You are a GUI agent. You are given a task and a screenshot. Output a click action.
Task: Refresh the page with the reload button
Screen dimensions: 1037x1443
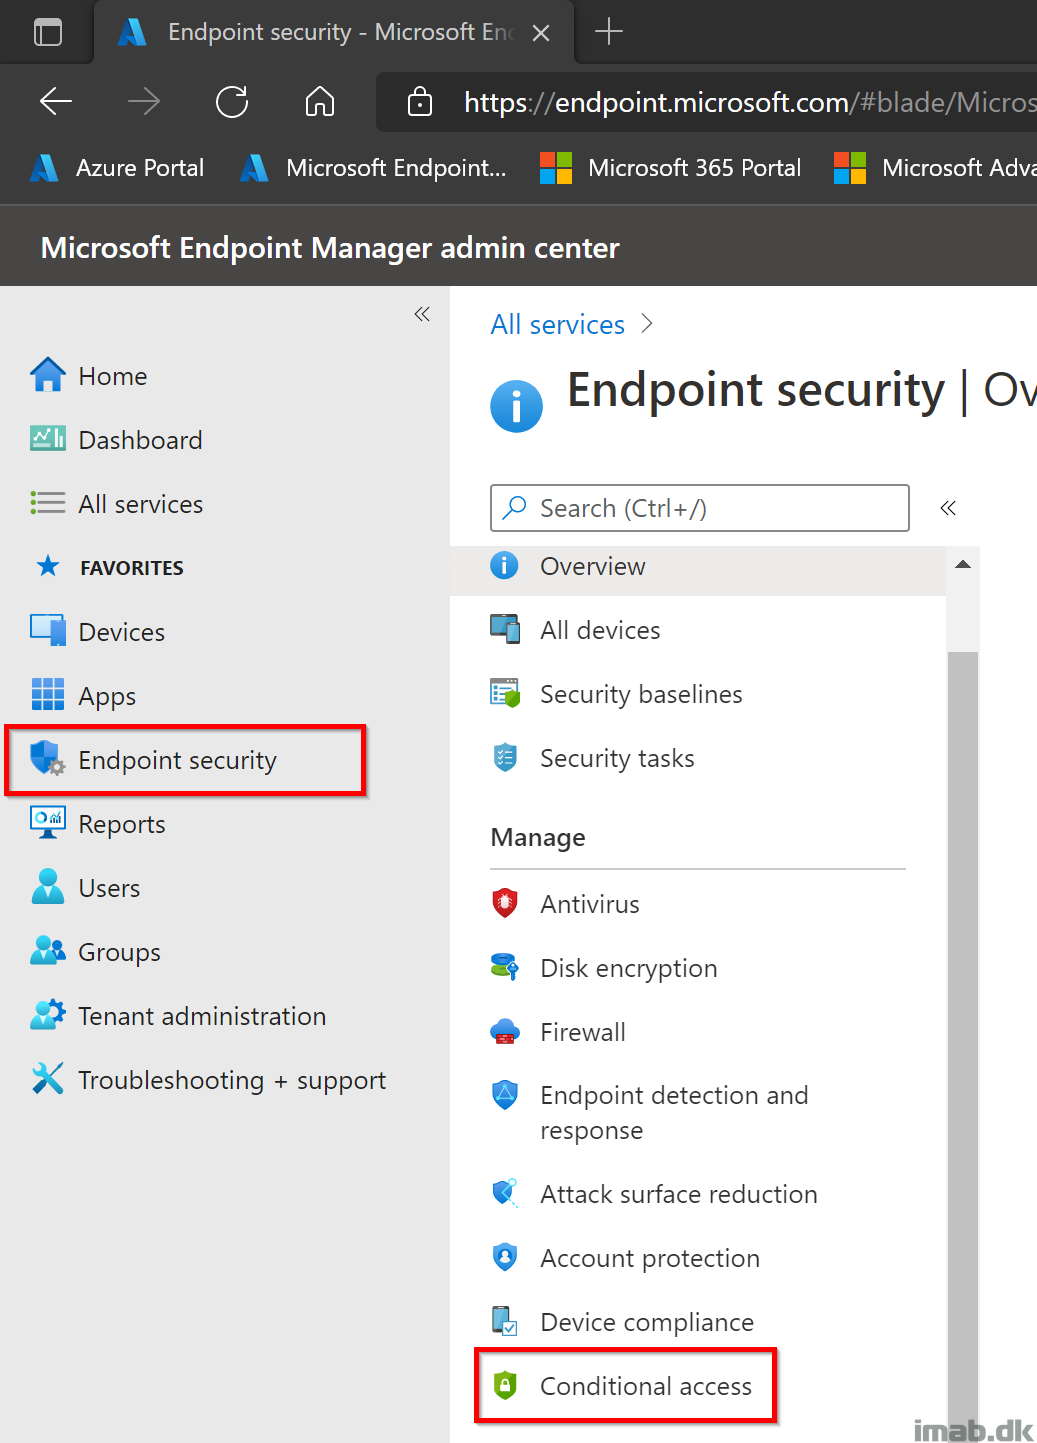232,101
